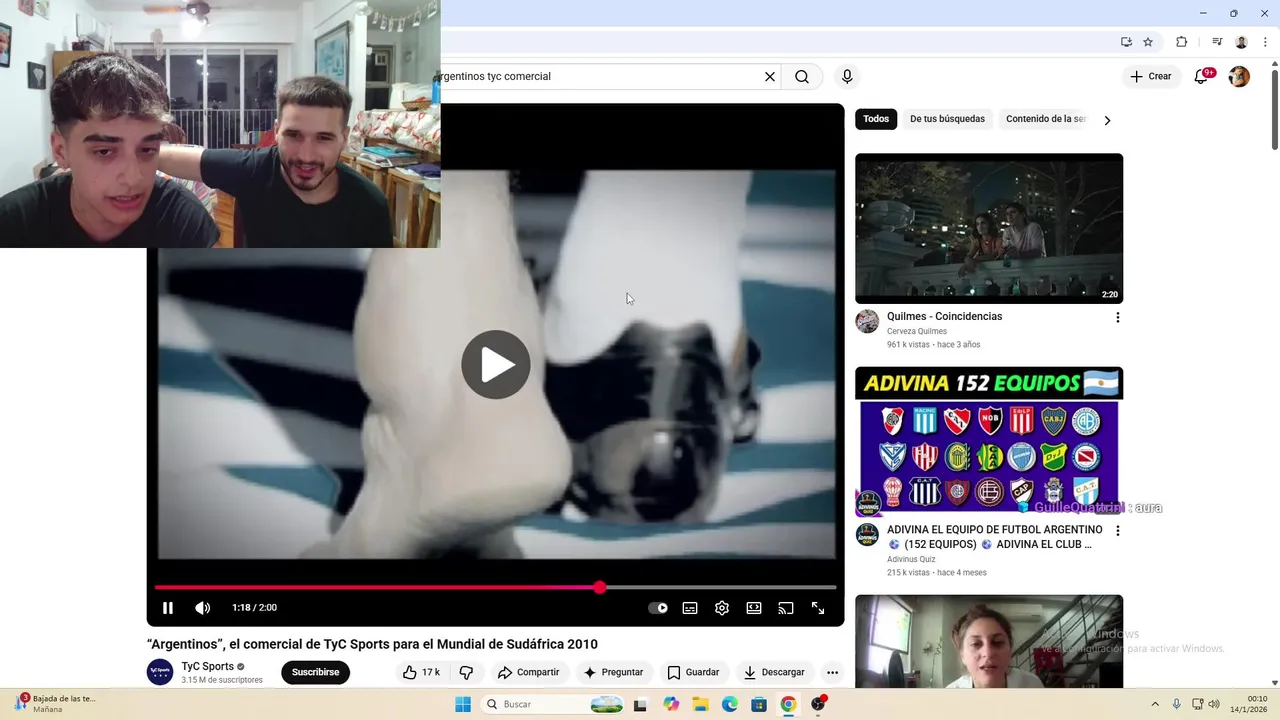Click the video title text Argentinos comercial

click(x=372, y=644)
